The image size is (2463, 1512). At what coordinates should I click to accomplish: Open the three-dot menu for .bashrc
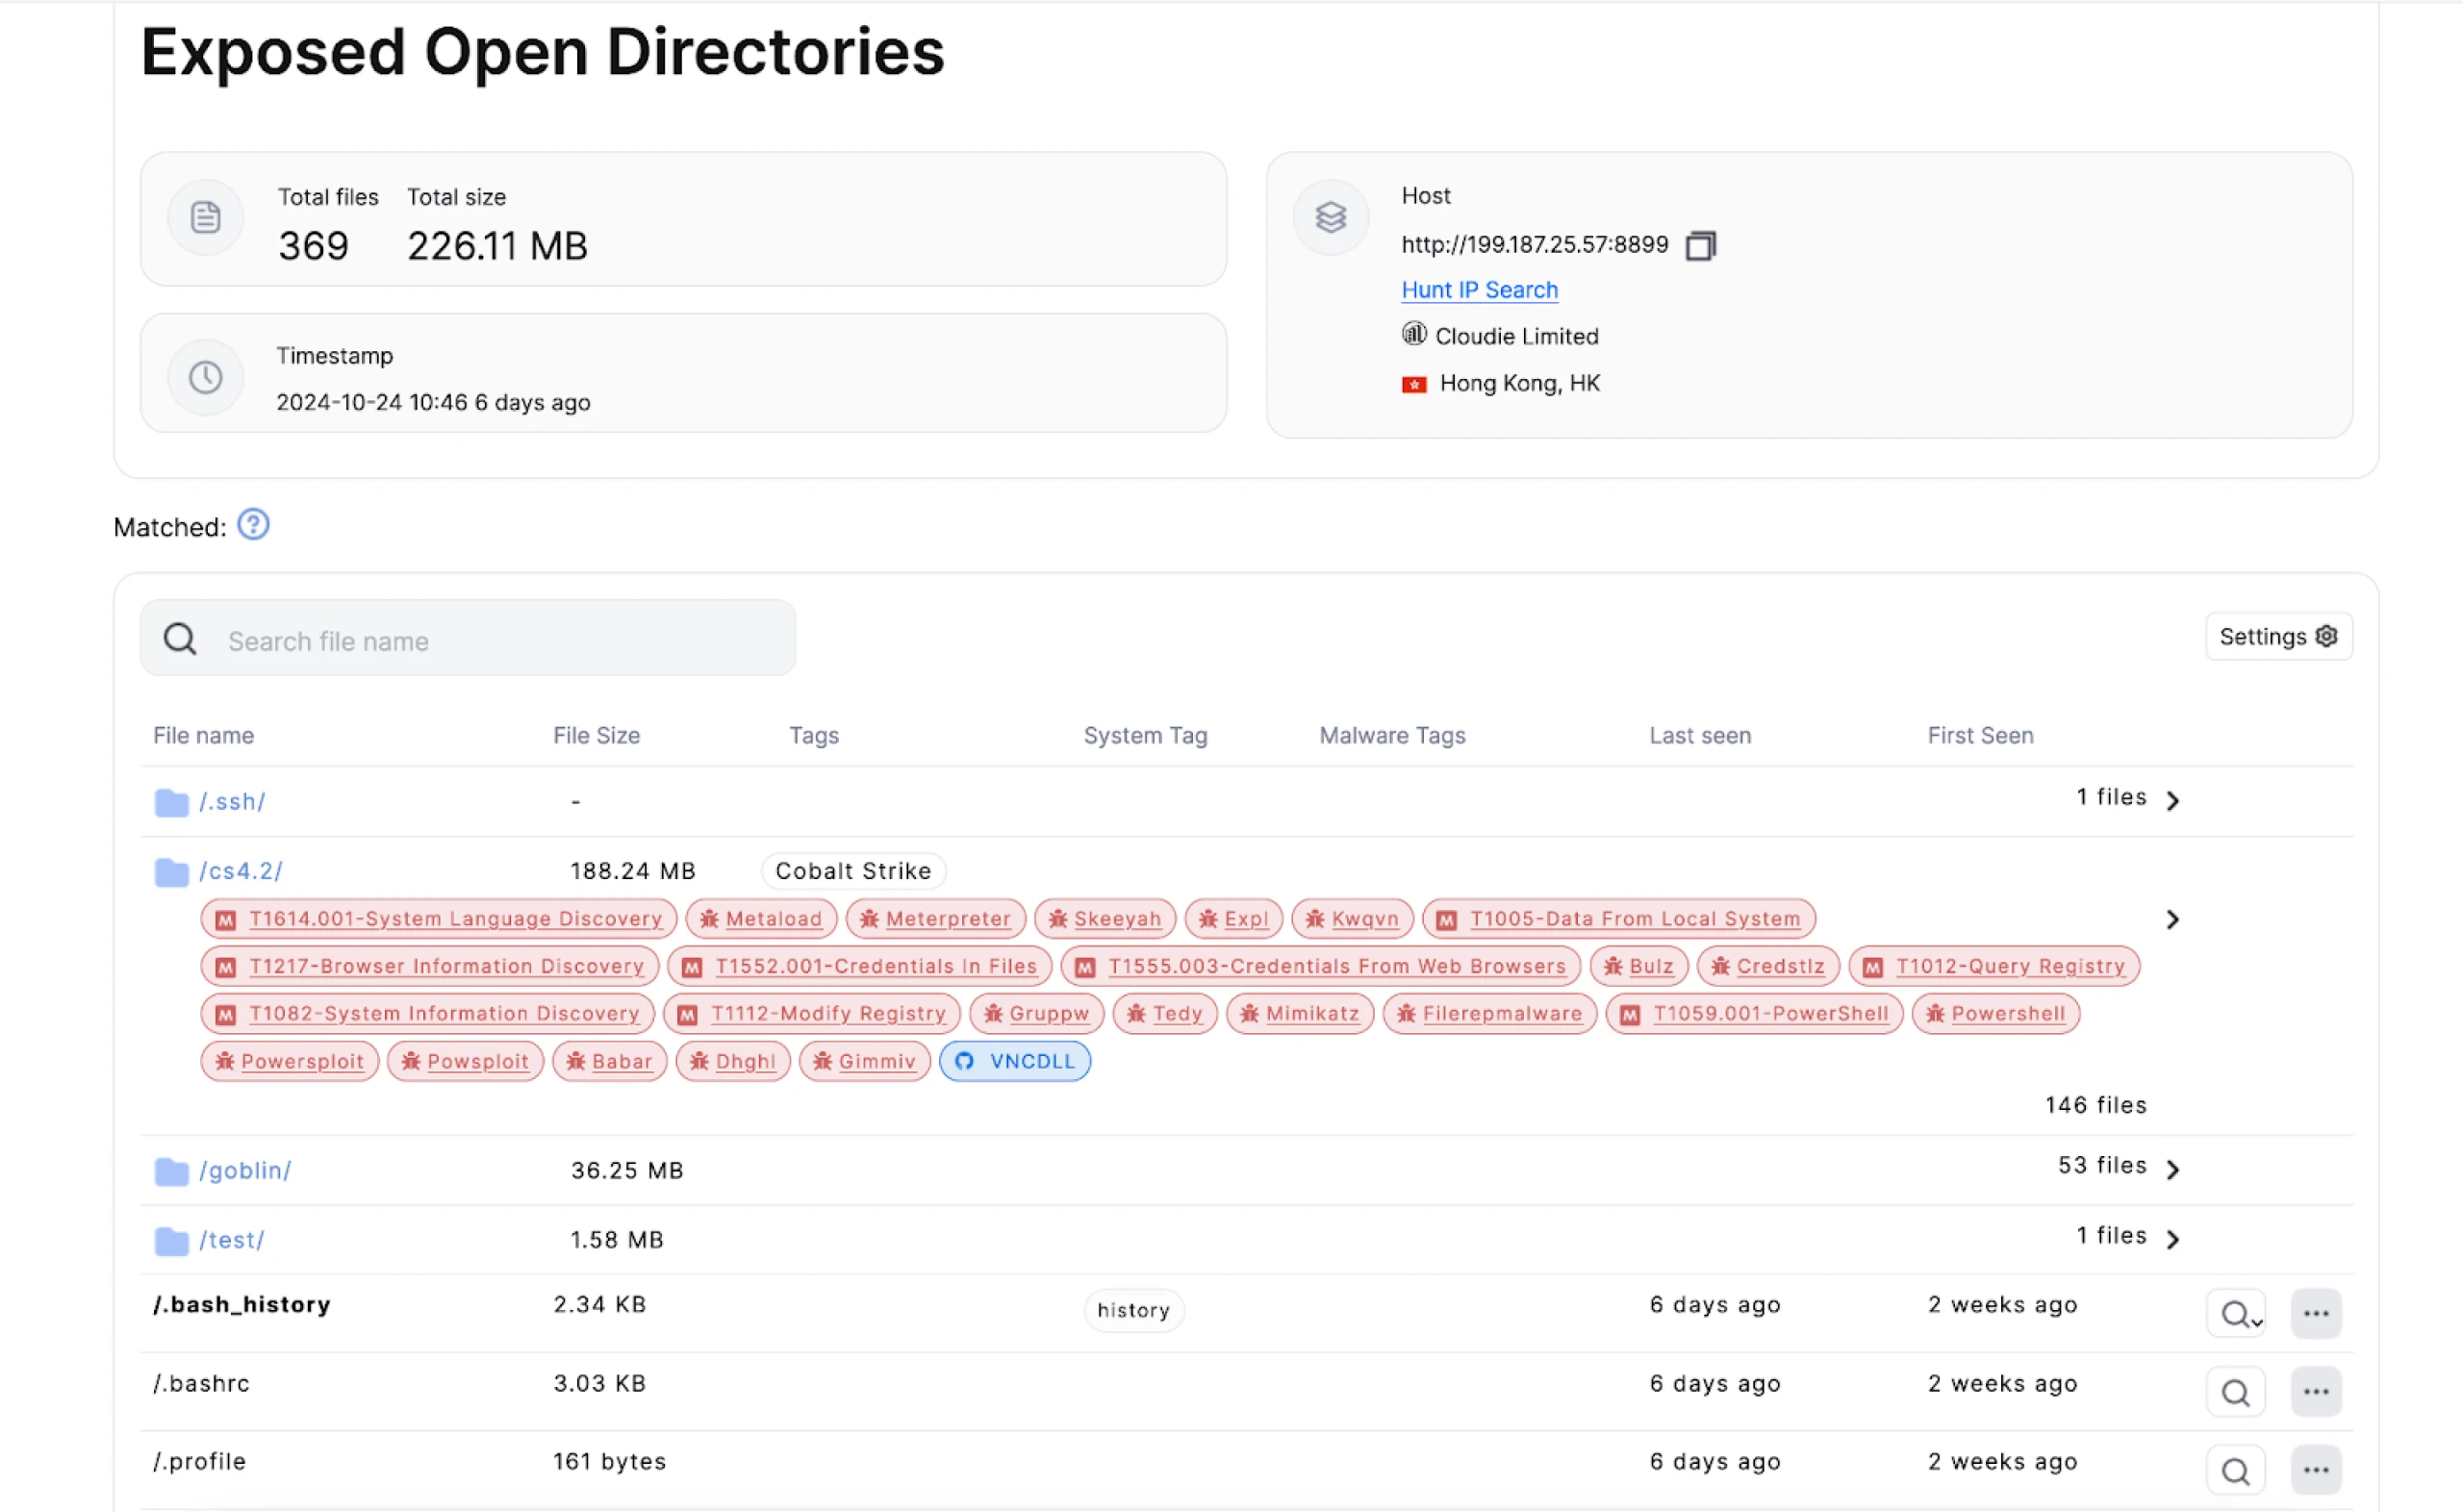pos(2316,1392)
